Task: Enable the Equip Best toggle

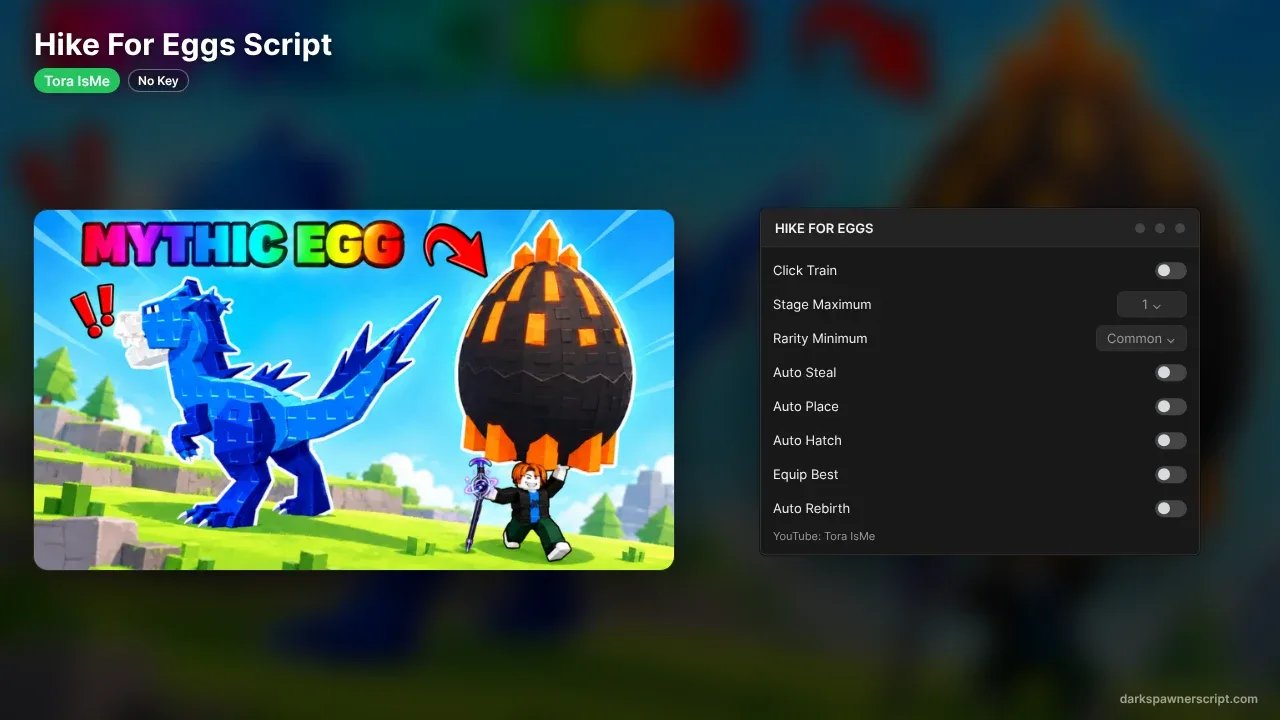Action: click(1171, 474)
